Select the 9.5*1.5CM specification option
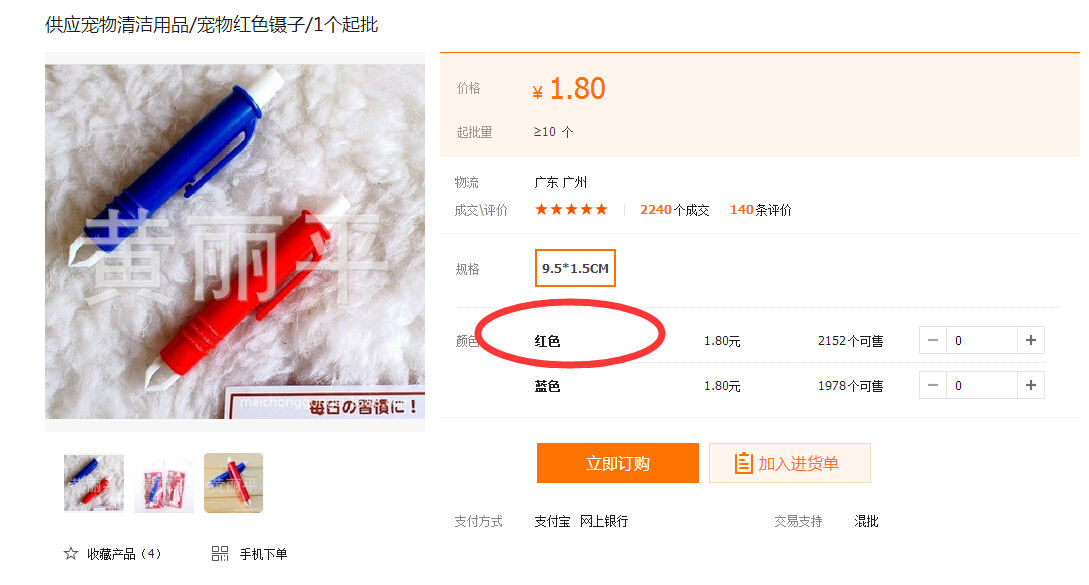The height and width of the screenshot is (585, 1089). coord(575,268)
